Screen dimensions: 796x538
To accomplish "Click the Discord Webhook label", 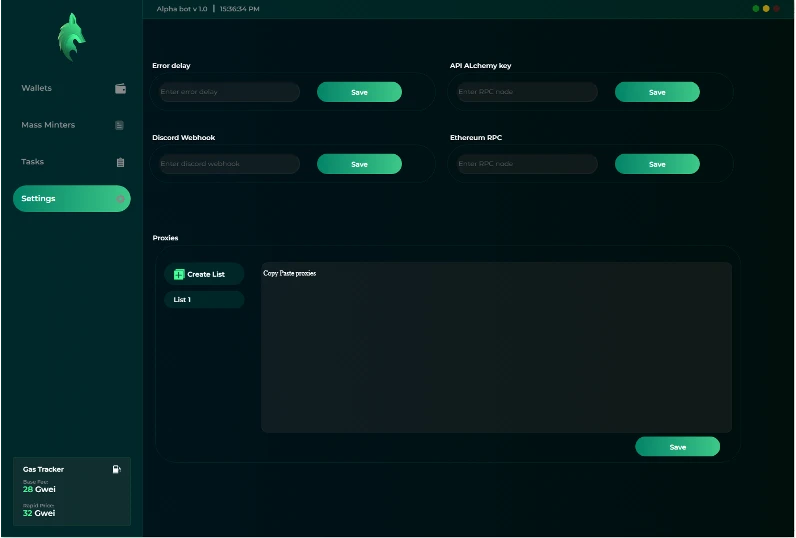I will point(184,138).
